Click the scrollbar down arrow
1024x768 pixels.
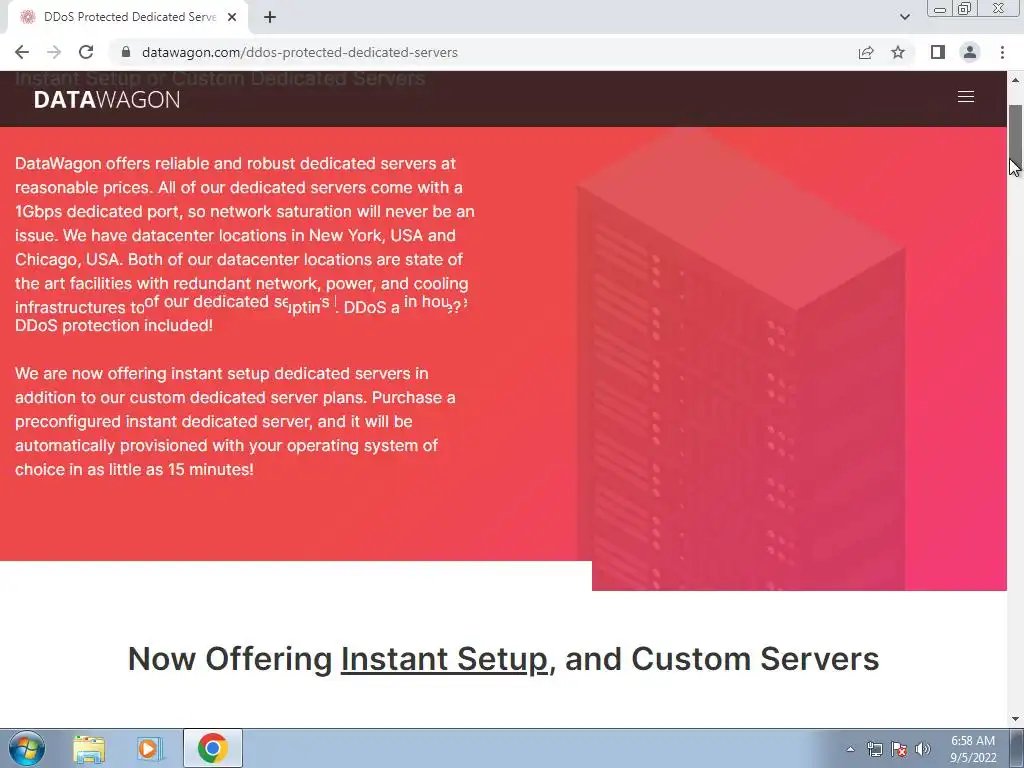(1016, 719)
